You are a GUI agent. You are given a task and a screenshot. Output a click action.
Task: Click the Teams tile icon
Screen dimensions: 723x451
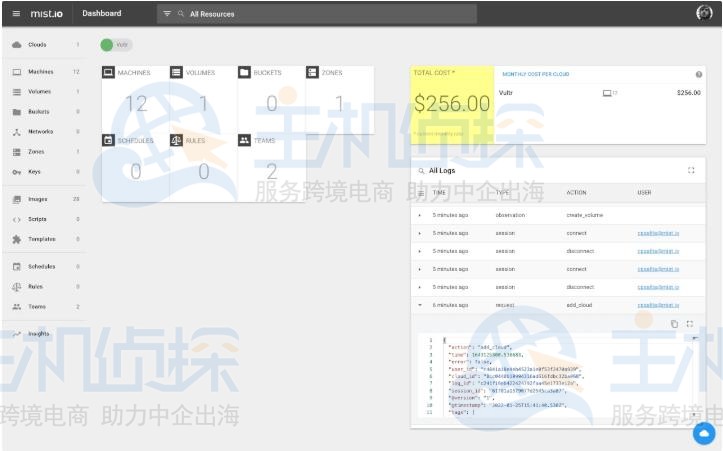(244, 140)
